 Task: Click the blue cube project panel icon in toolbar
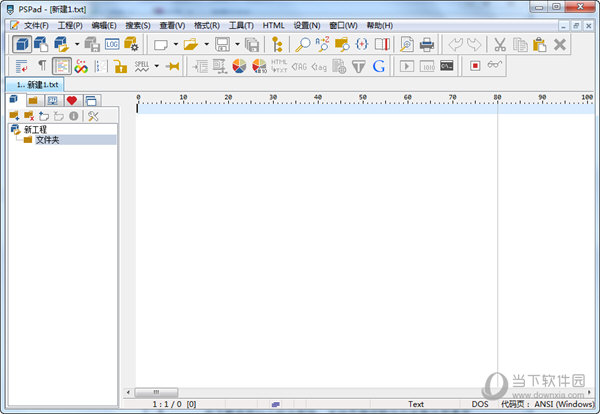pos(22,44)
